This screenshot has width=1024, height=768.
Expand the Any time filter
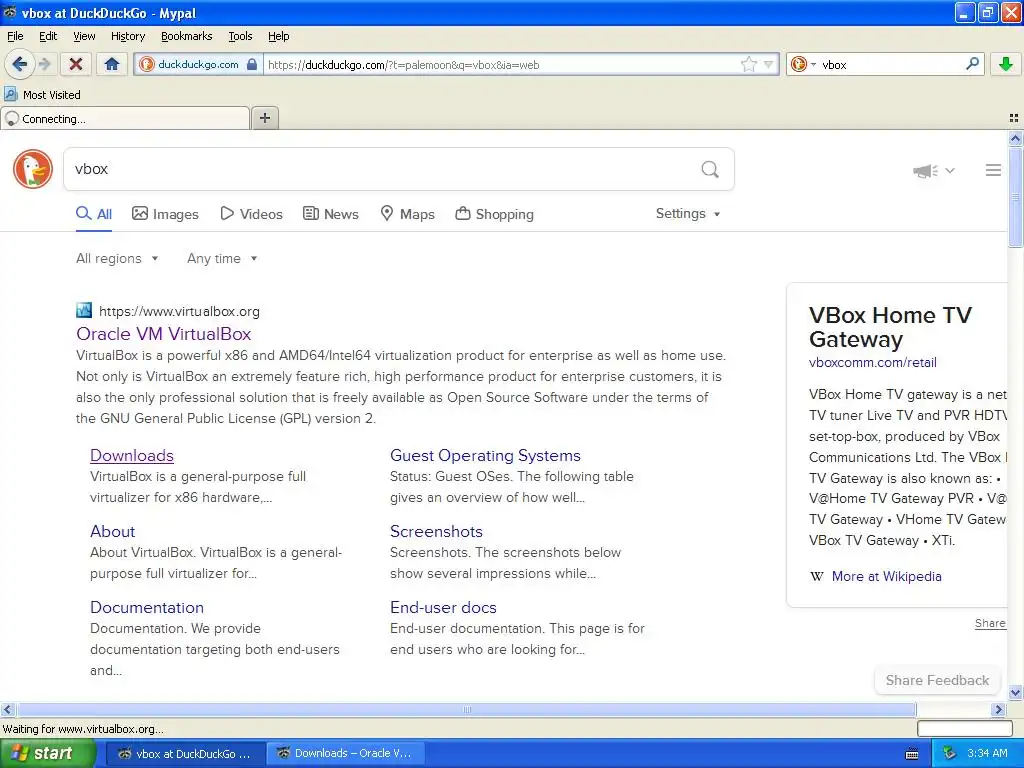222,258
